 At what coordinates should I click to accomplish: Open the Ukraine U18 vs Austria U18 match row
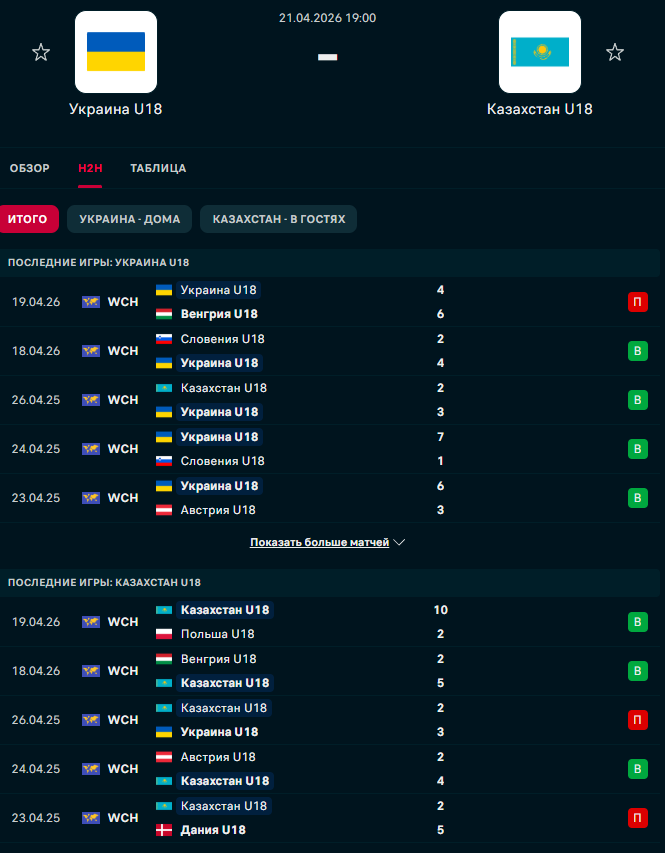330,498
